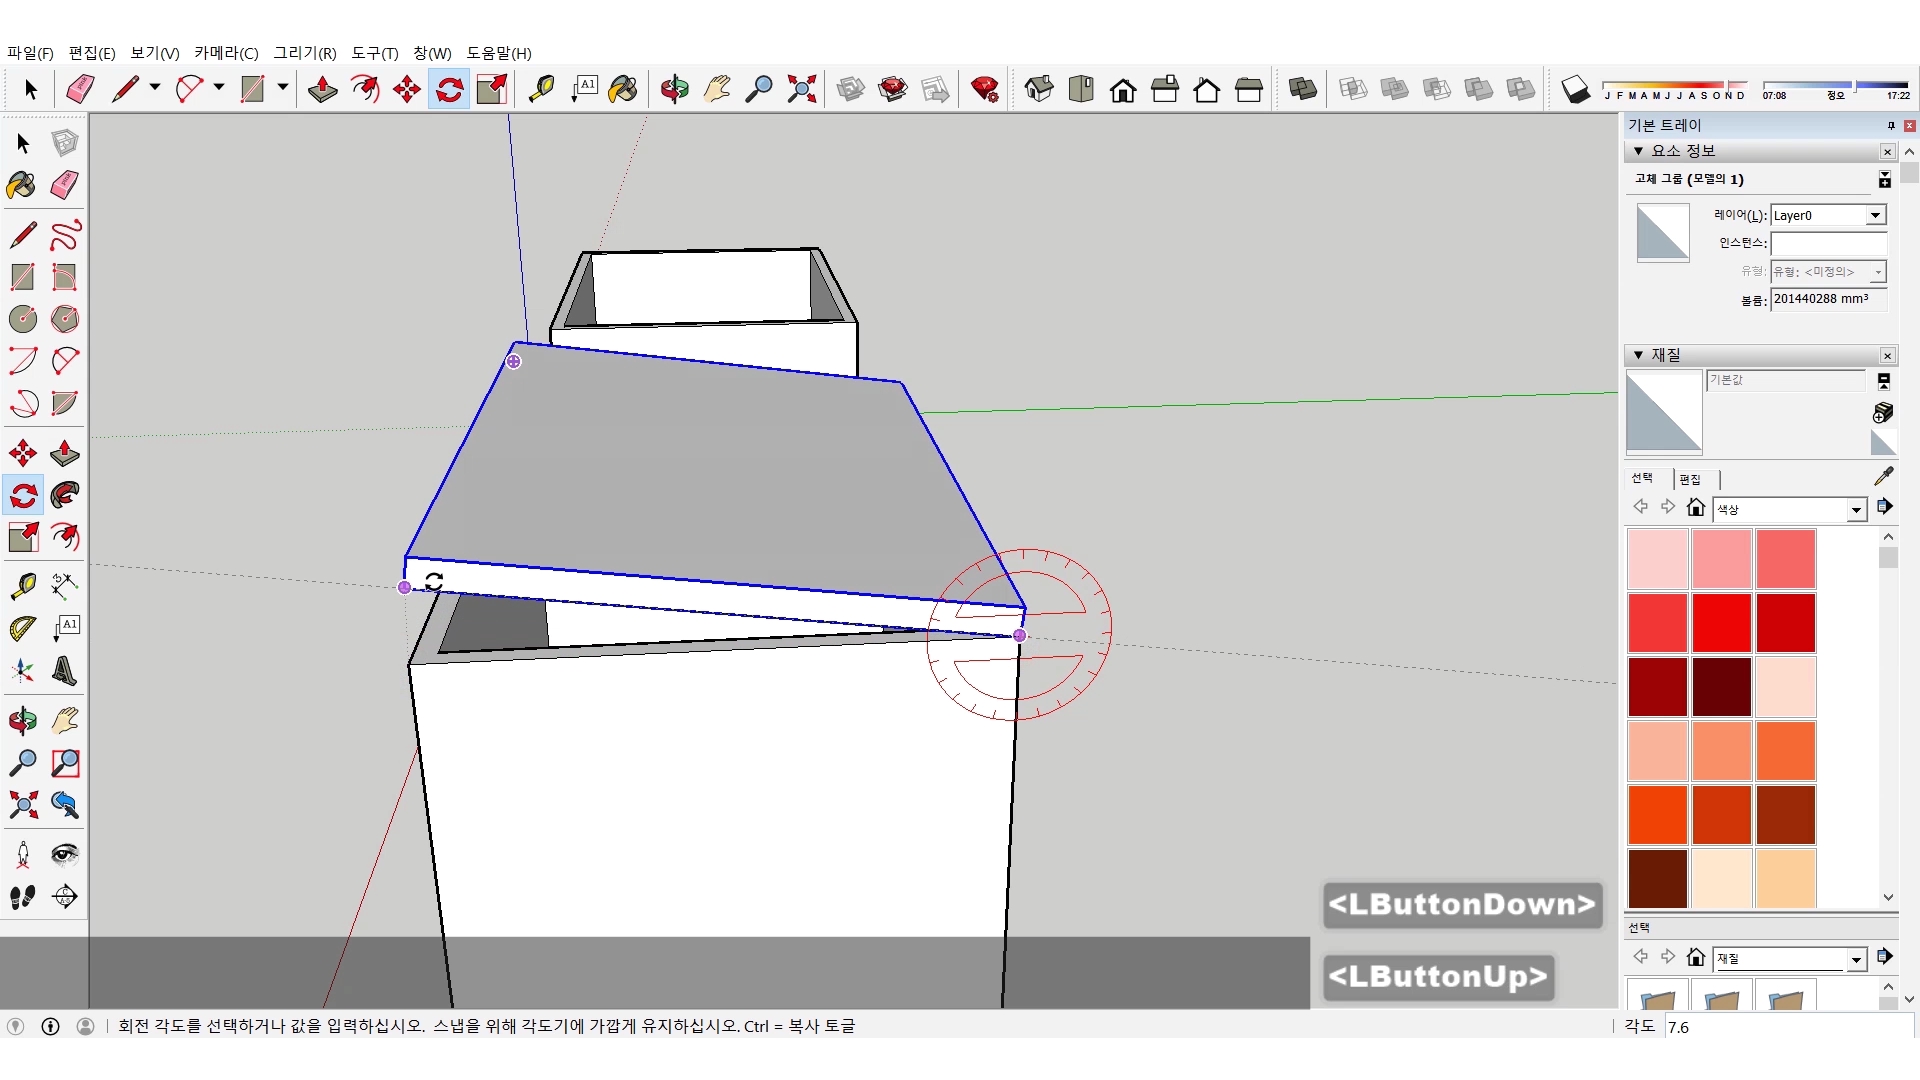Select the Protractor tool
Image resolution: width=1920 pixels, height=1080 pixels.
click(x=22, y=628)
